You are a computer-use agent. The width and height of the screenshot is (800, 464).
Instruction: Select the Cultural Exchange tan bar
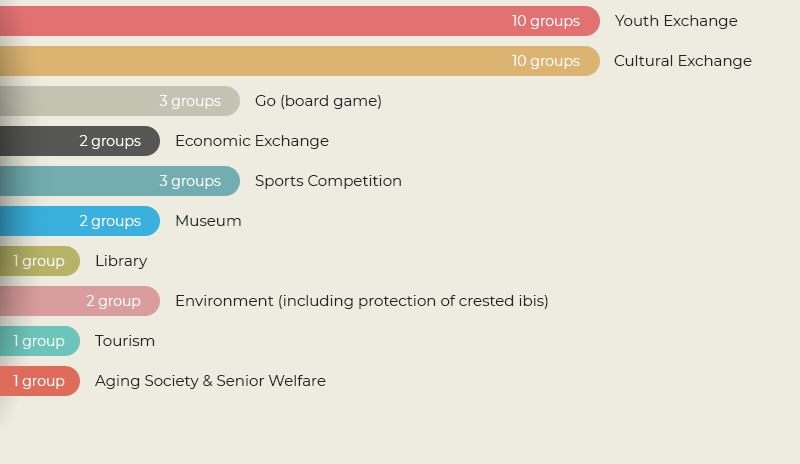[x=300, y=61]
